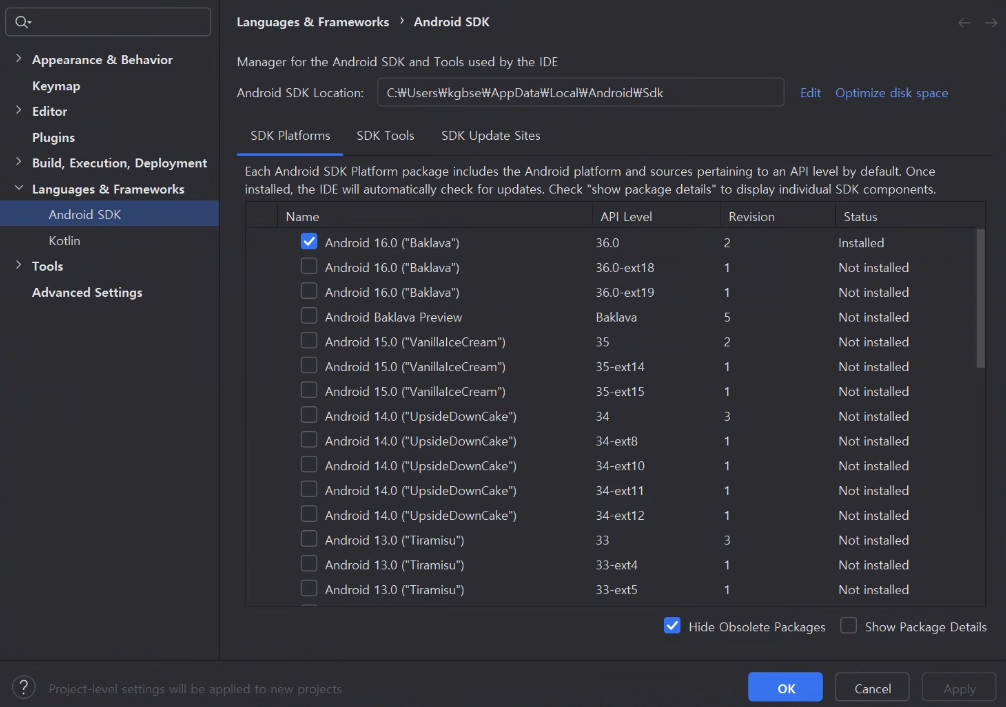Sort by API Level column header
The width and height of the screenshot is (1006, 707).
pos(656,216)
